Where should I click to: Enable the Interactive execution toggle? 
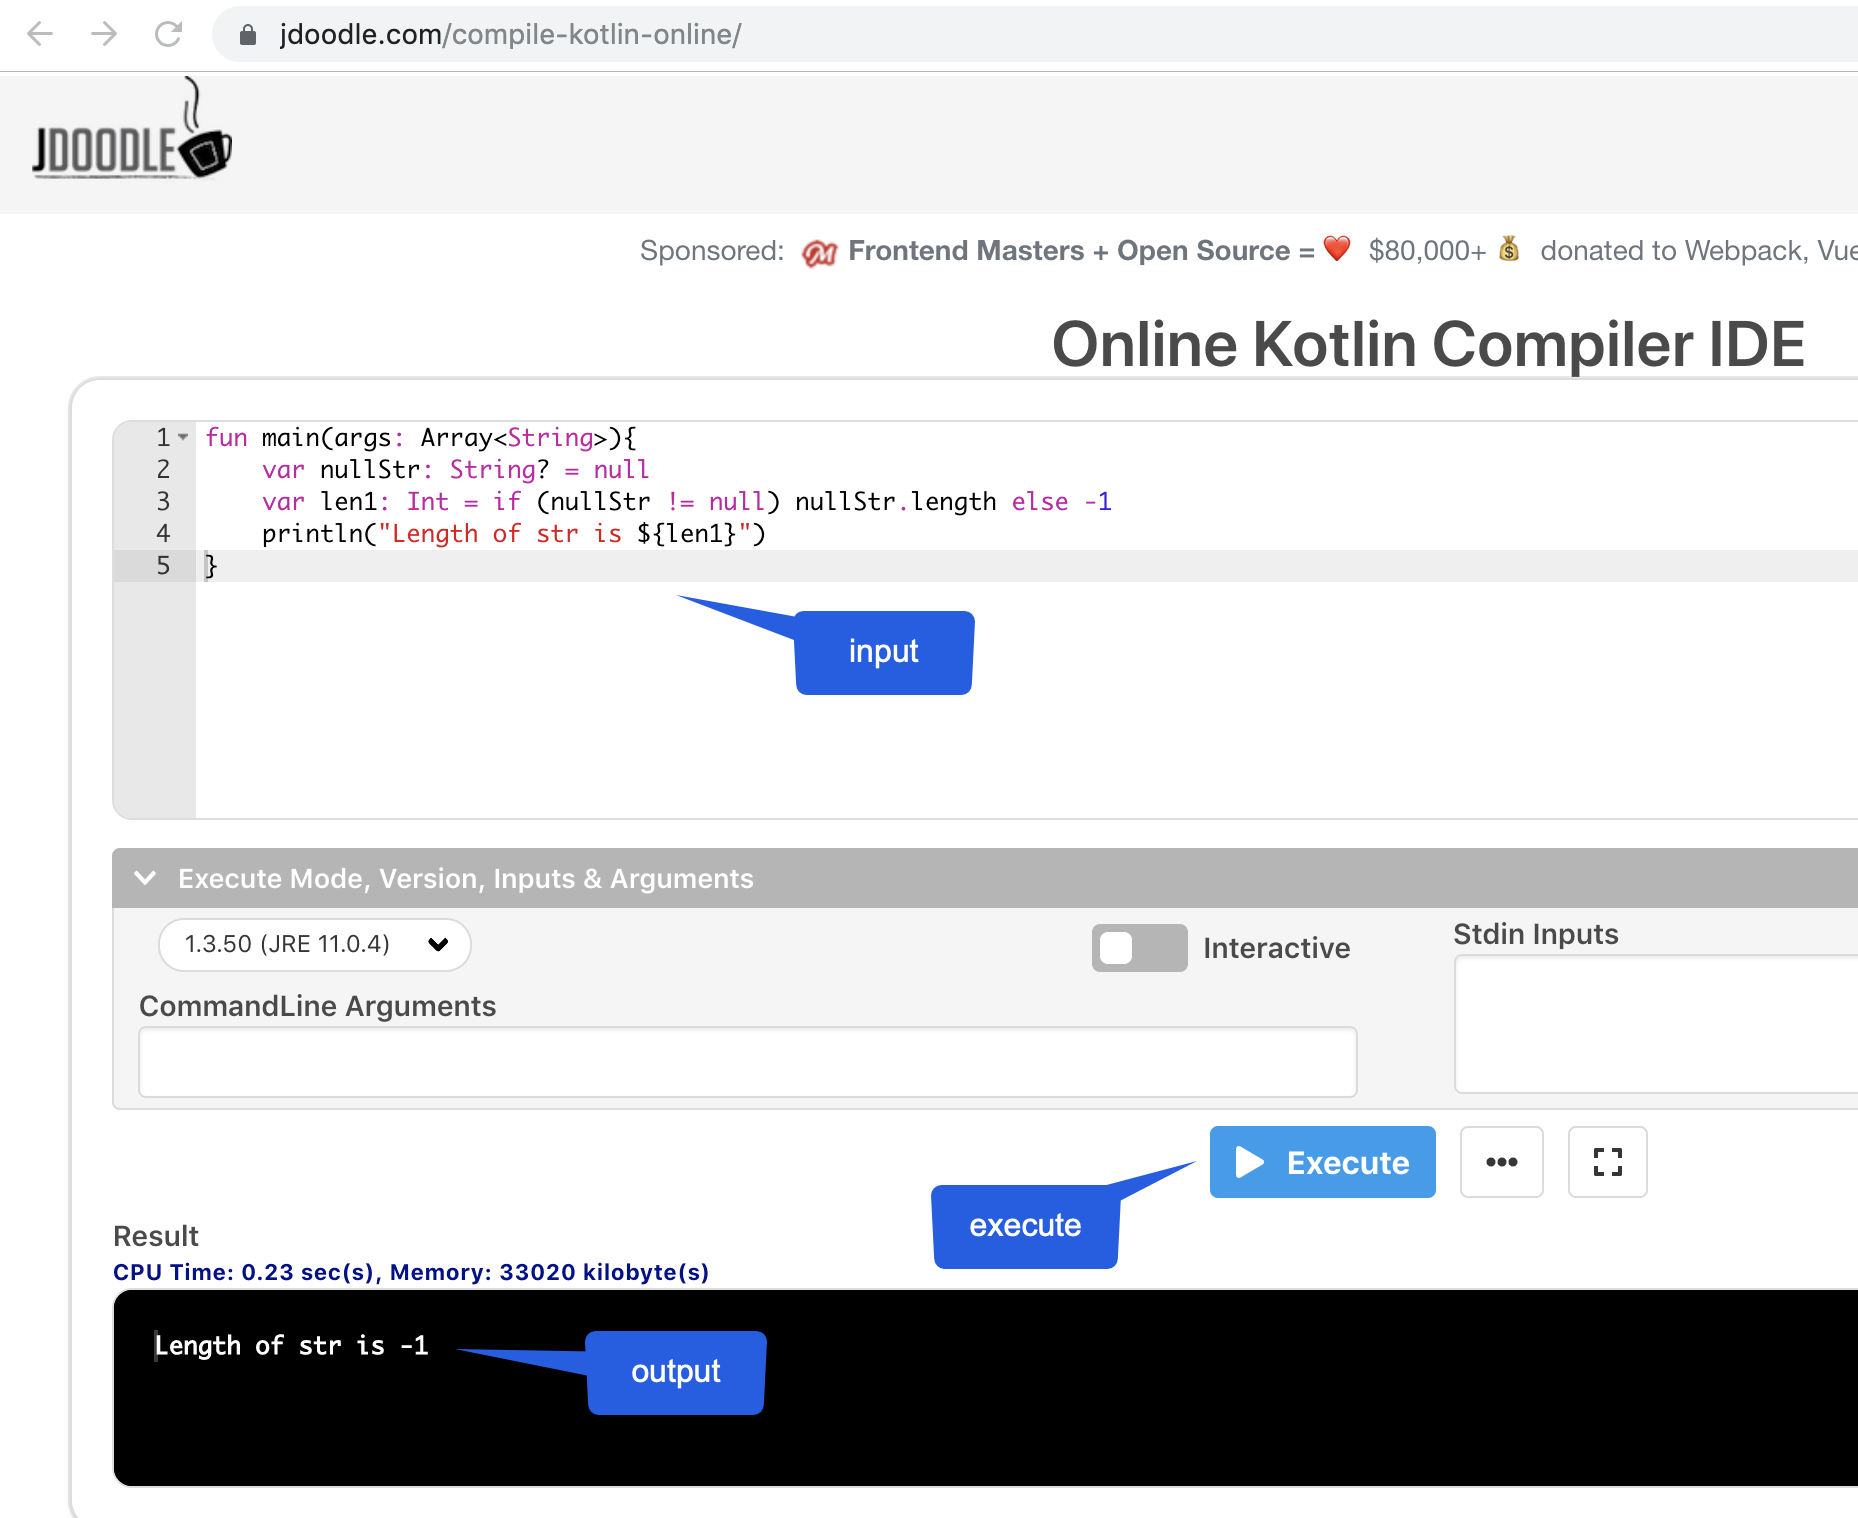[1138, 947]
